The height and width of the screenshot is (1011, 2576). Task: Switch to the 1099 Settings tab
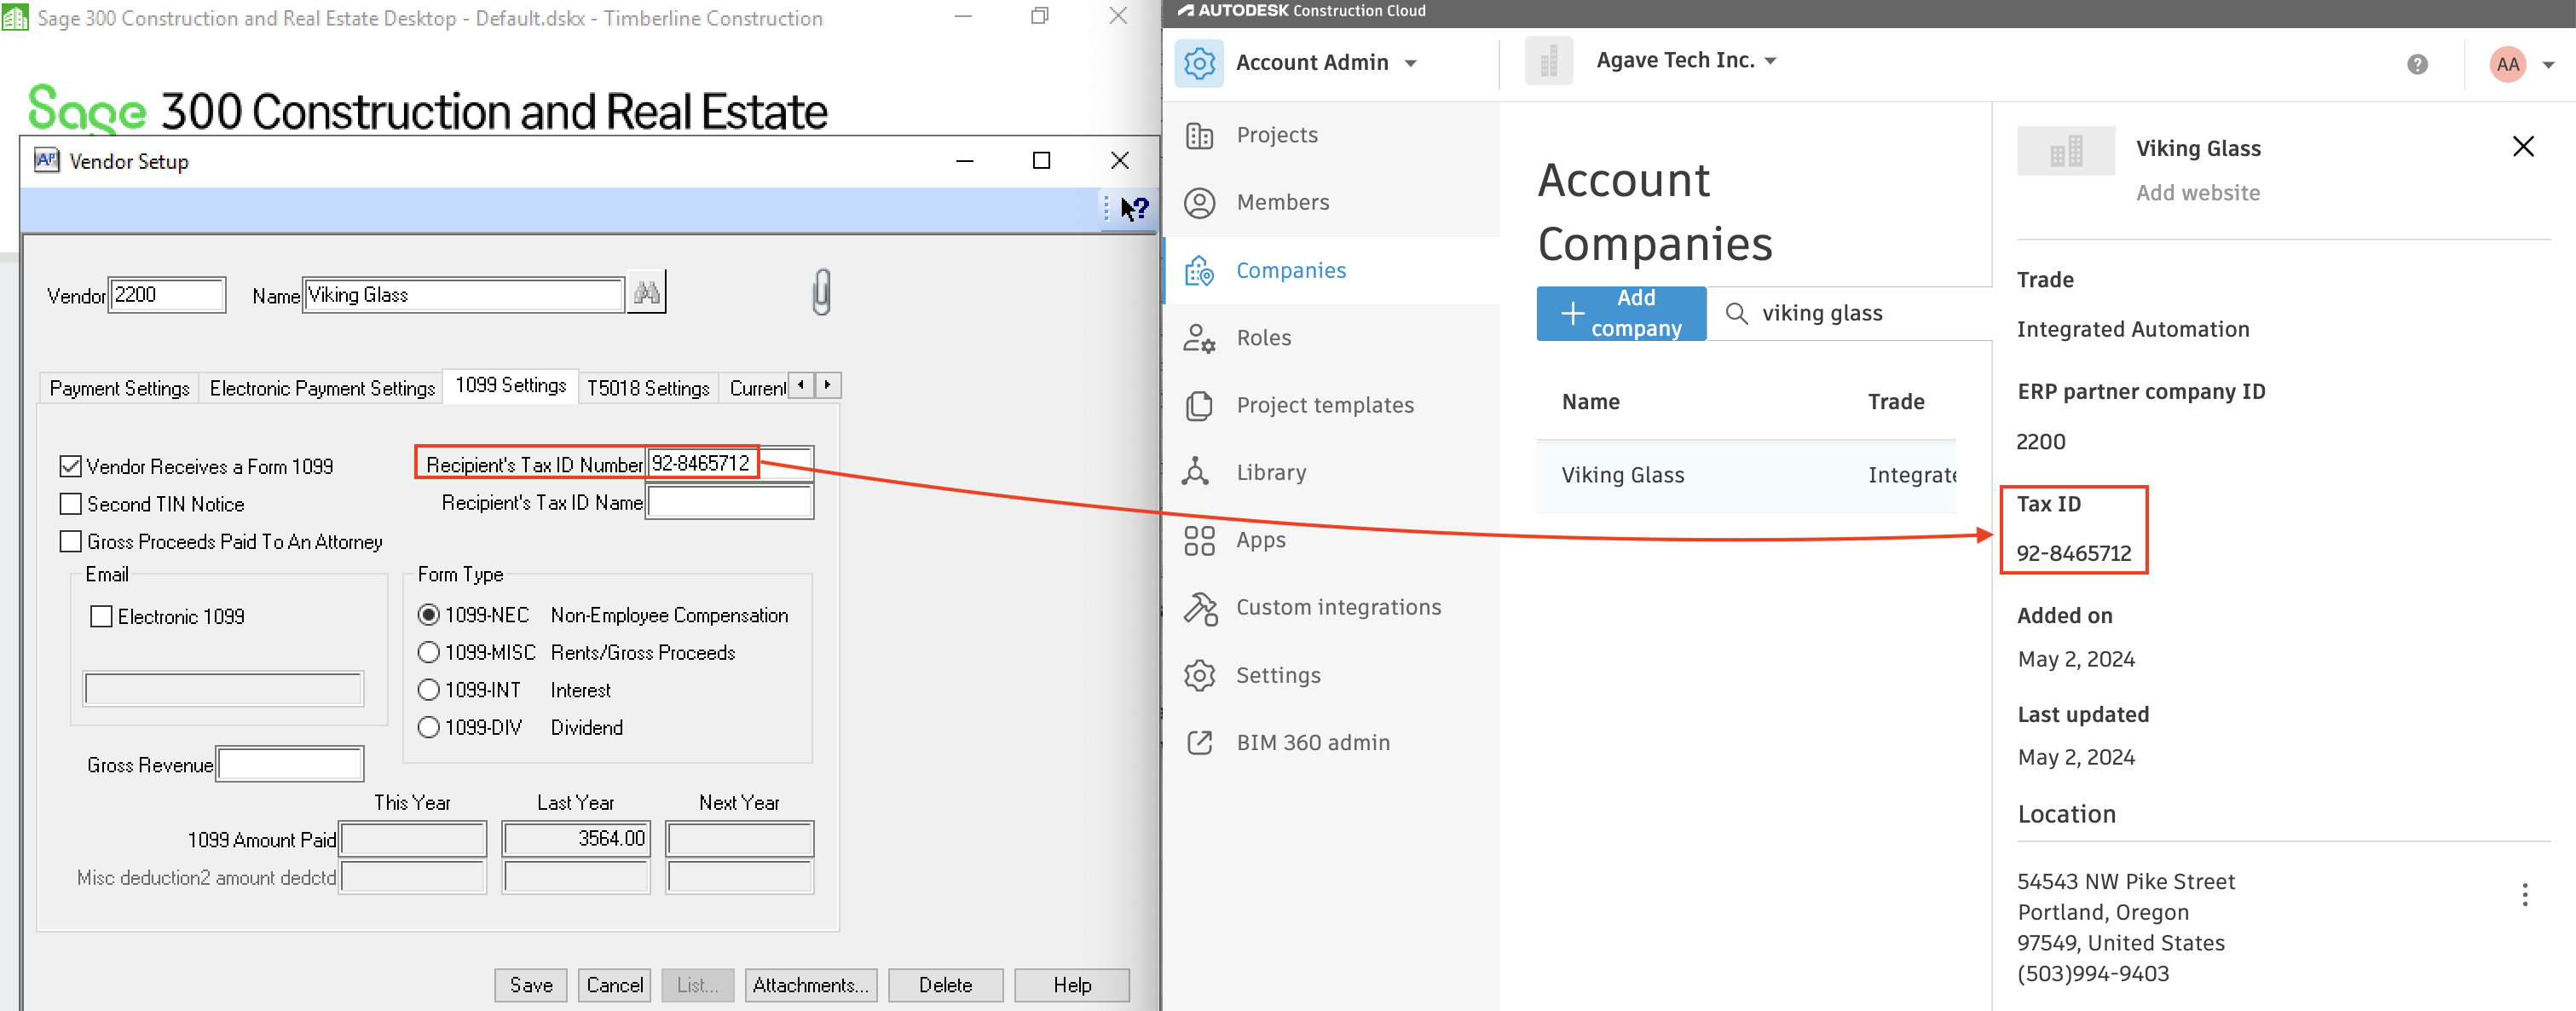pos(510,385)
